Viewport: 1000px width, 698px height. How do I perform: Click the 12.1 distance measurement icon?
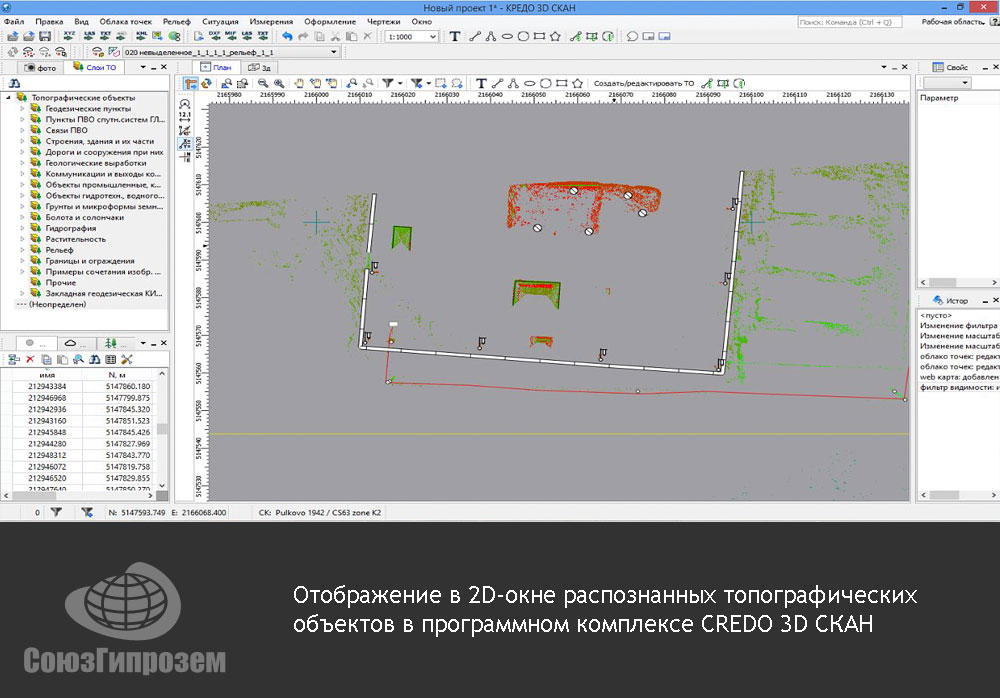(185, 116)
